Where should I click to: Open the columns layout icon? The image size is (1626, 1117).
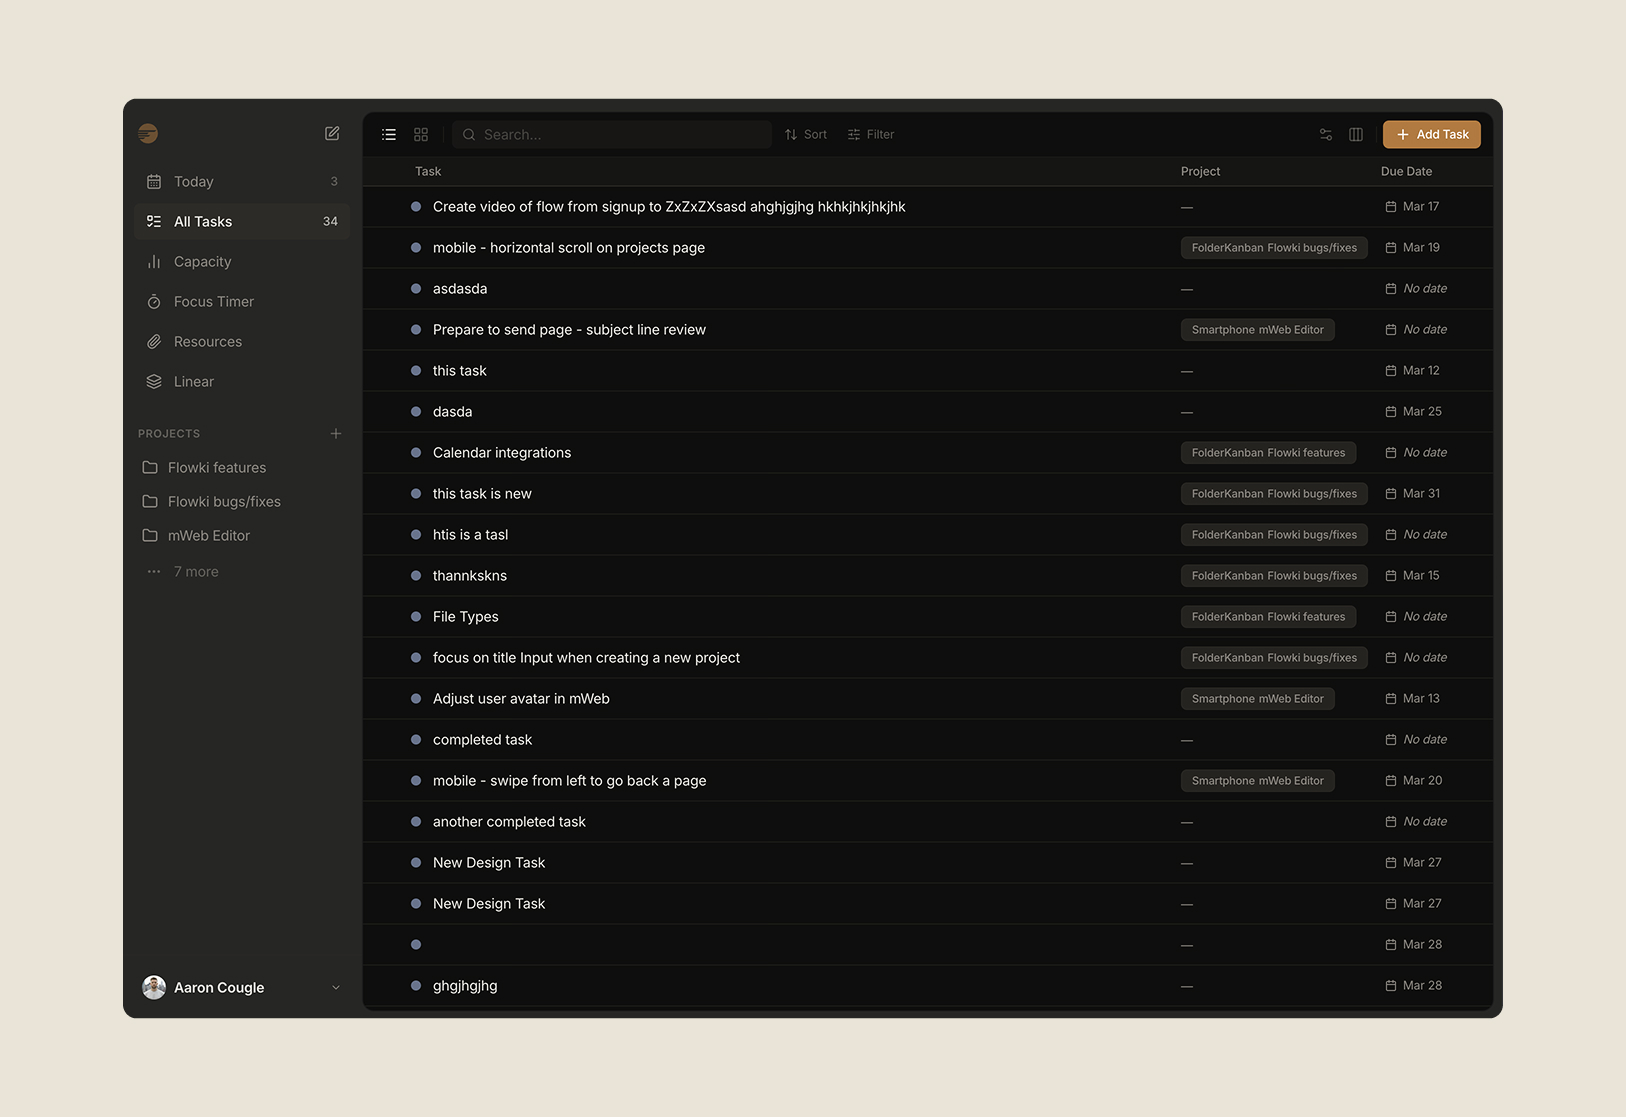[1356, 135]
